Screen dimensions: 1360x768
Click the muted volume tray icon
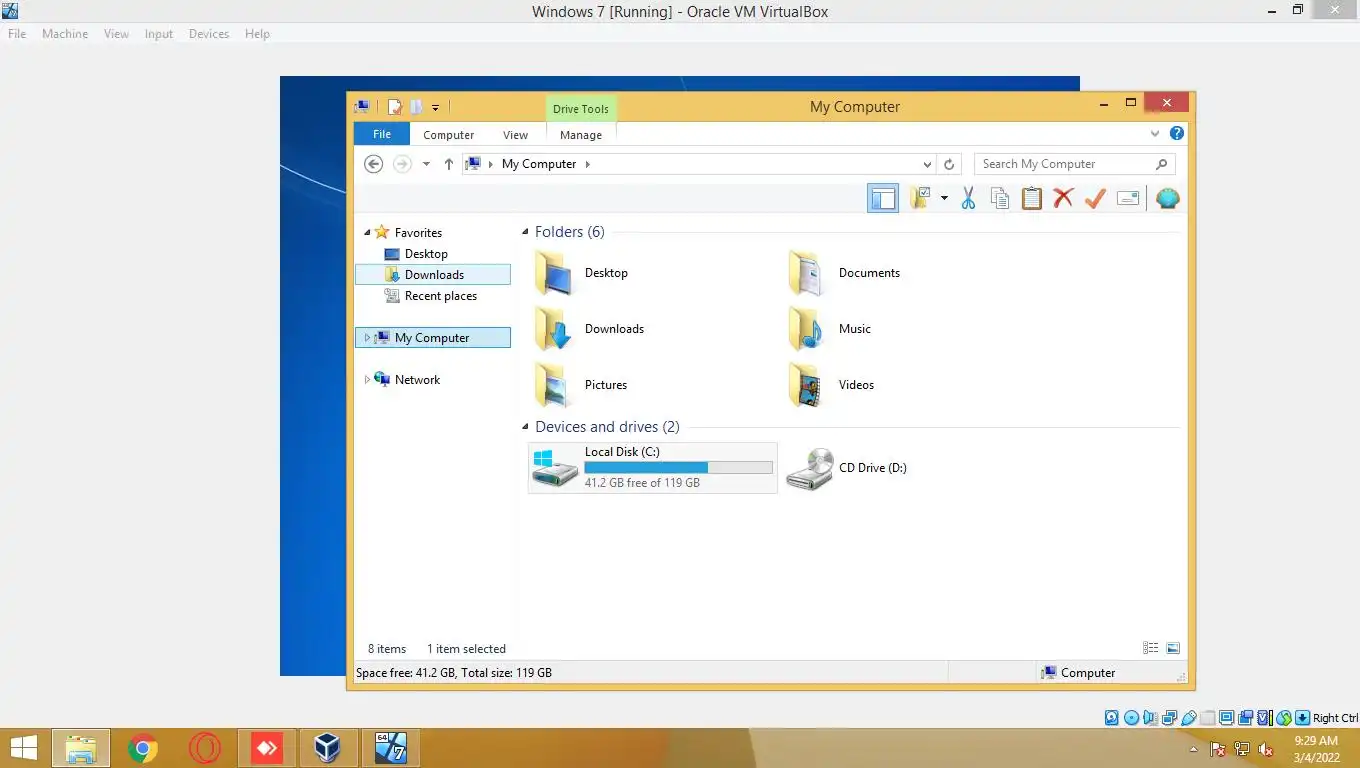pos(1266,748)
